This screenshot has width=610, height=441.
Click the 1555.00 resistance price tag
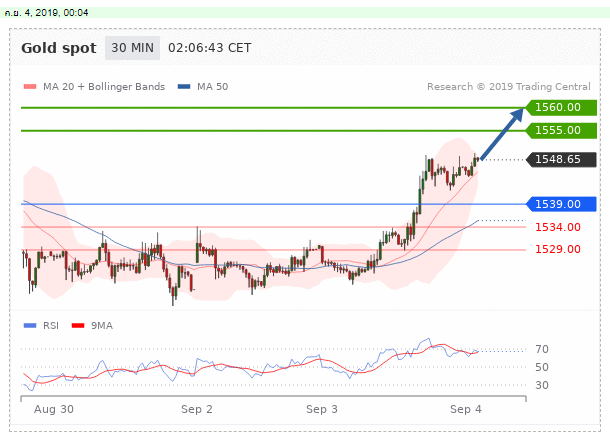[x=561, y=130]
